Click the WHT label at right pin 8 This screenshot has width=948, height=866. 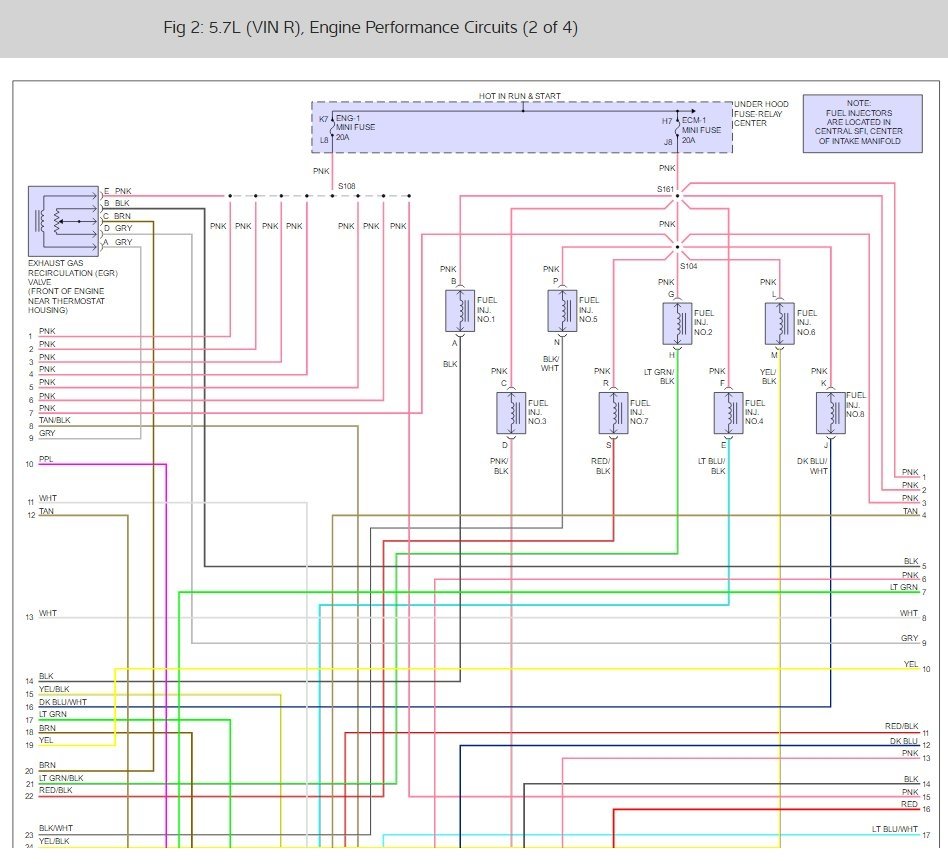[x=909, y=613]
